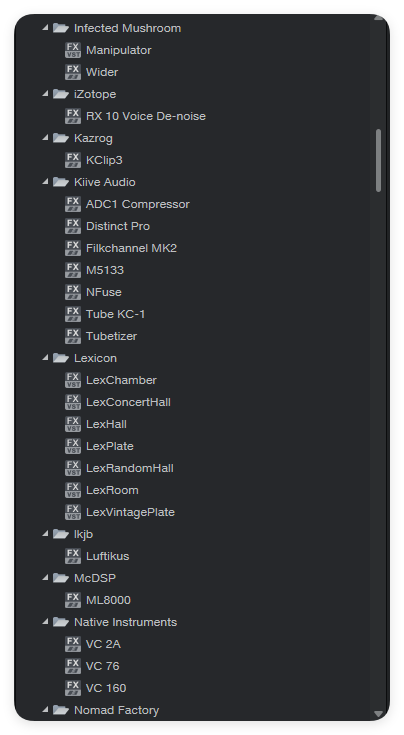Collapse the Native Instruments folder arrow

(45, 622)
